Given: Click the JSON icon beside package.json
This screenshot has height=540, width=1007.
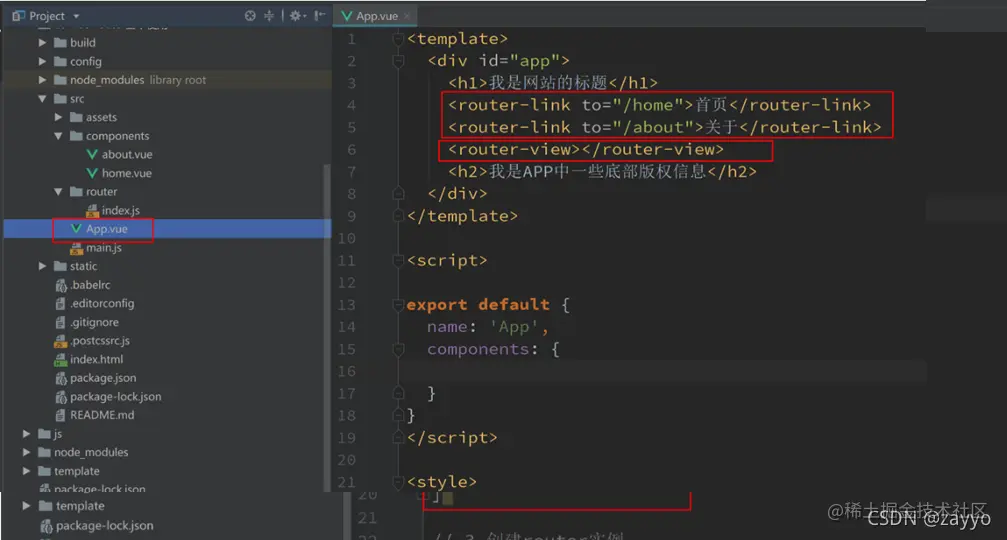Looking at the screenshot, I should pos(61,378).
